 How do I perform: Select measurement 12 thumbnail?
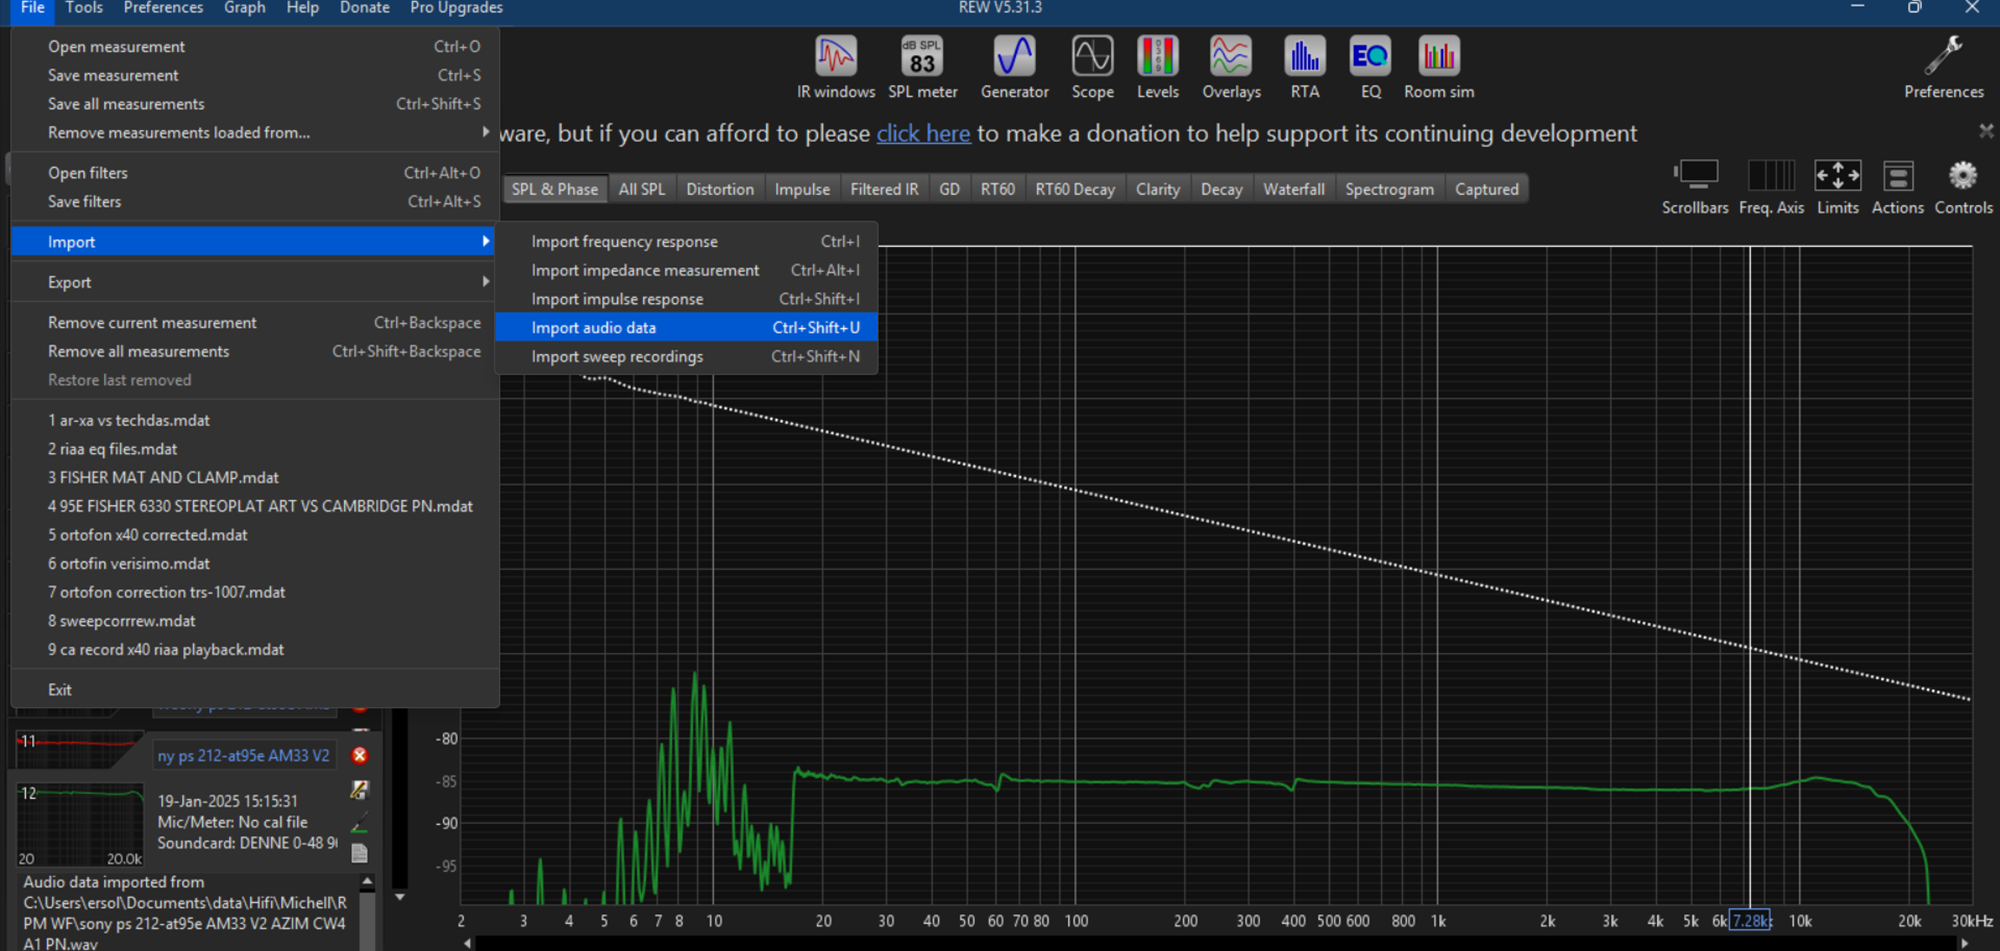(x=80, y=824)
